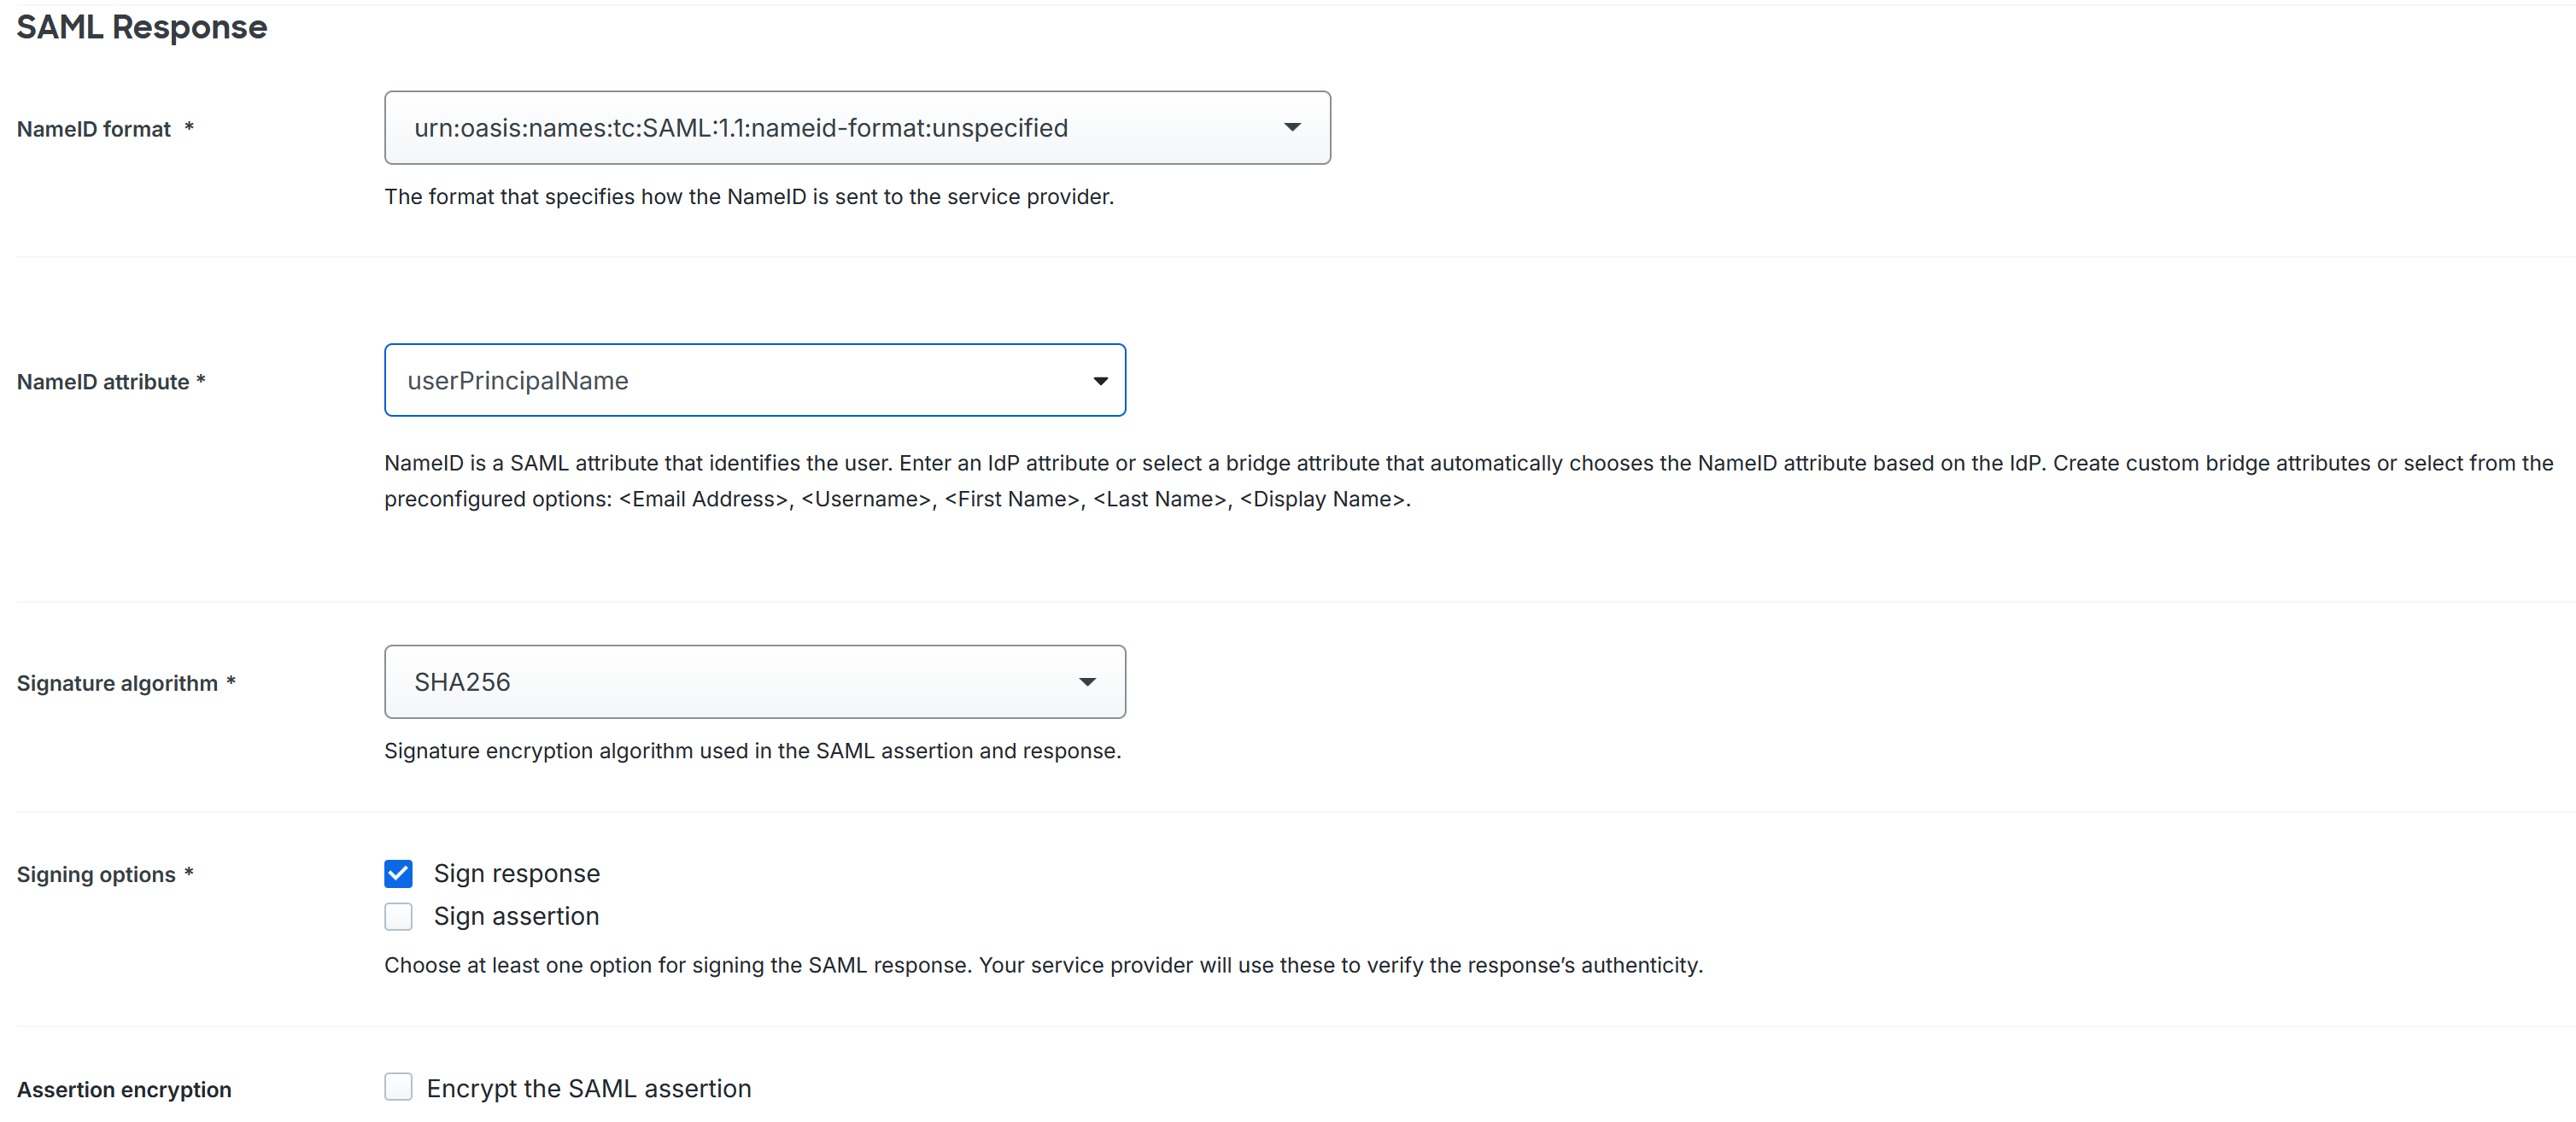The image size is (2576, 1122).
Task: Click the Assertion encryption label
Action: (x=123, y=1089)
